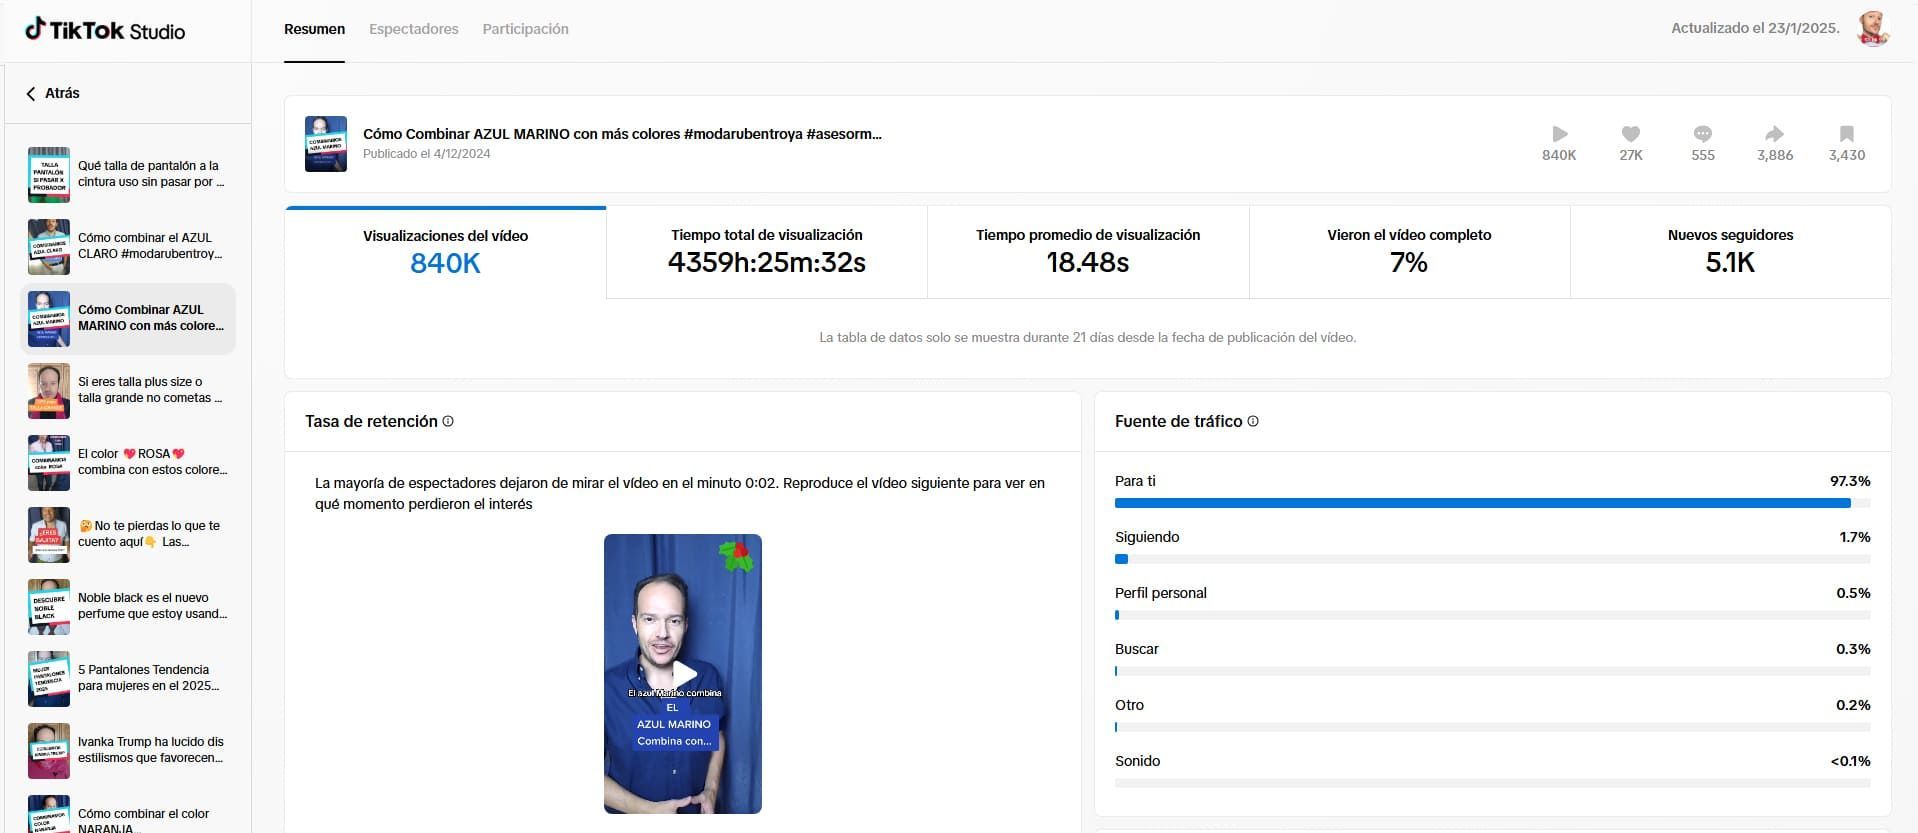Click the TikTok Studio logo
The image size is (1918, 833).
[x=105, y=30]
